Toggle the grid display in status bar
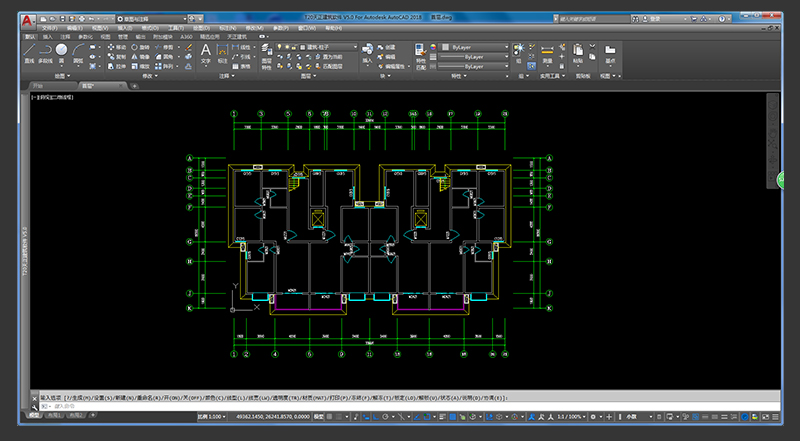Screen dimensions: 800x441 (330, 416)
